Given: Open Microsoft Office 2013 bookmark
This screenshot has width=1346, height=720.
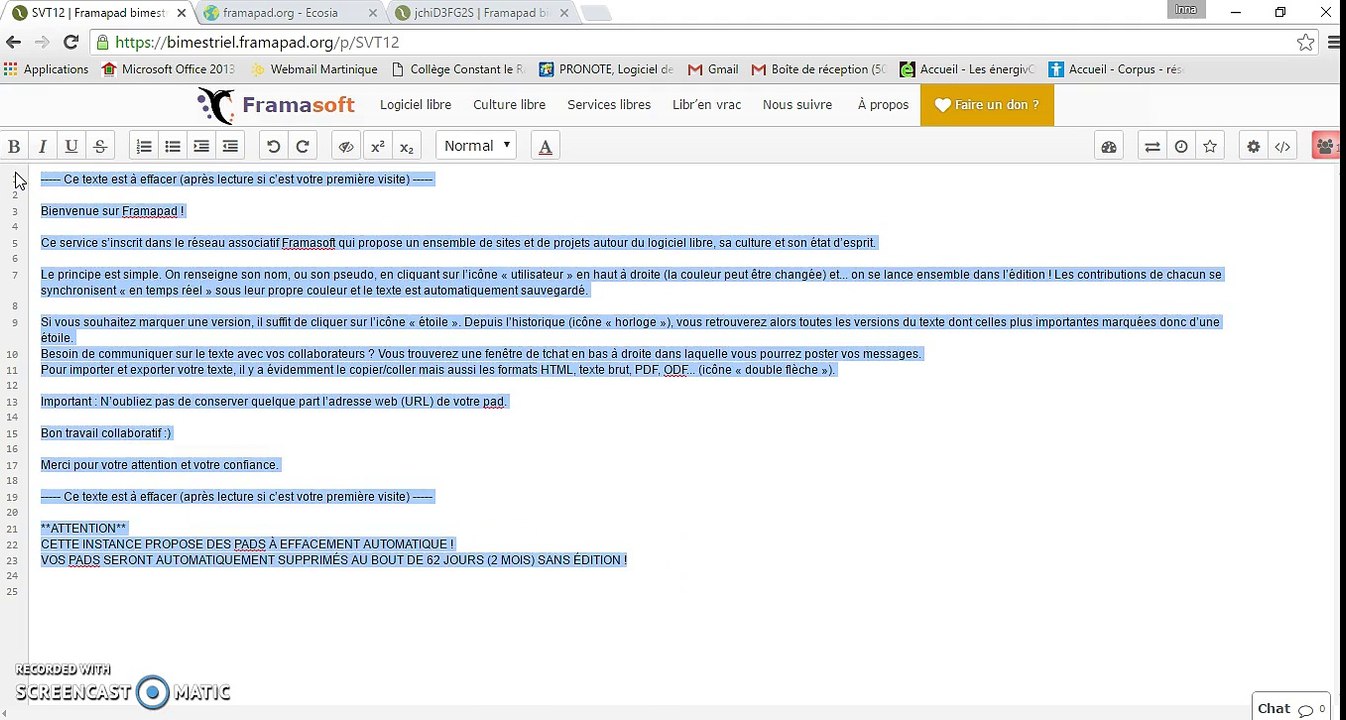Looking at the screenshot, I should tap(167, 69).
